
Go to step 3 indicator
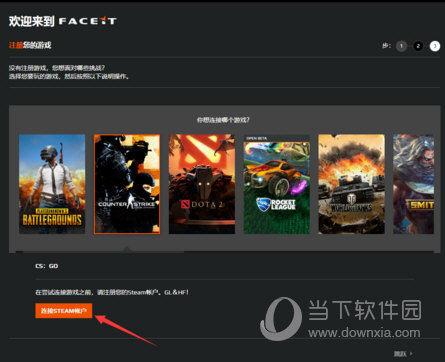point(435,46)
